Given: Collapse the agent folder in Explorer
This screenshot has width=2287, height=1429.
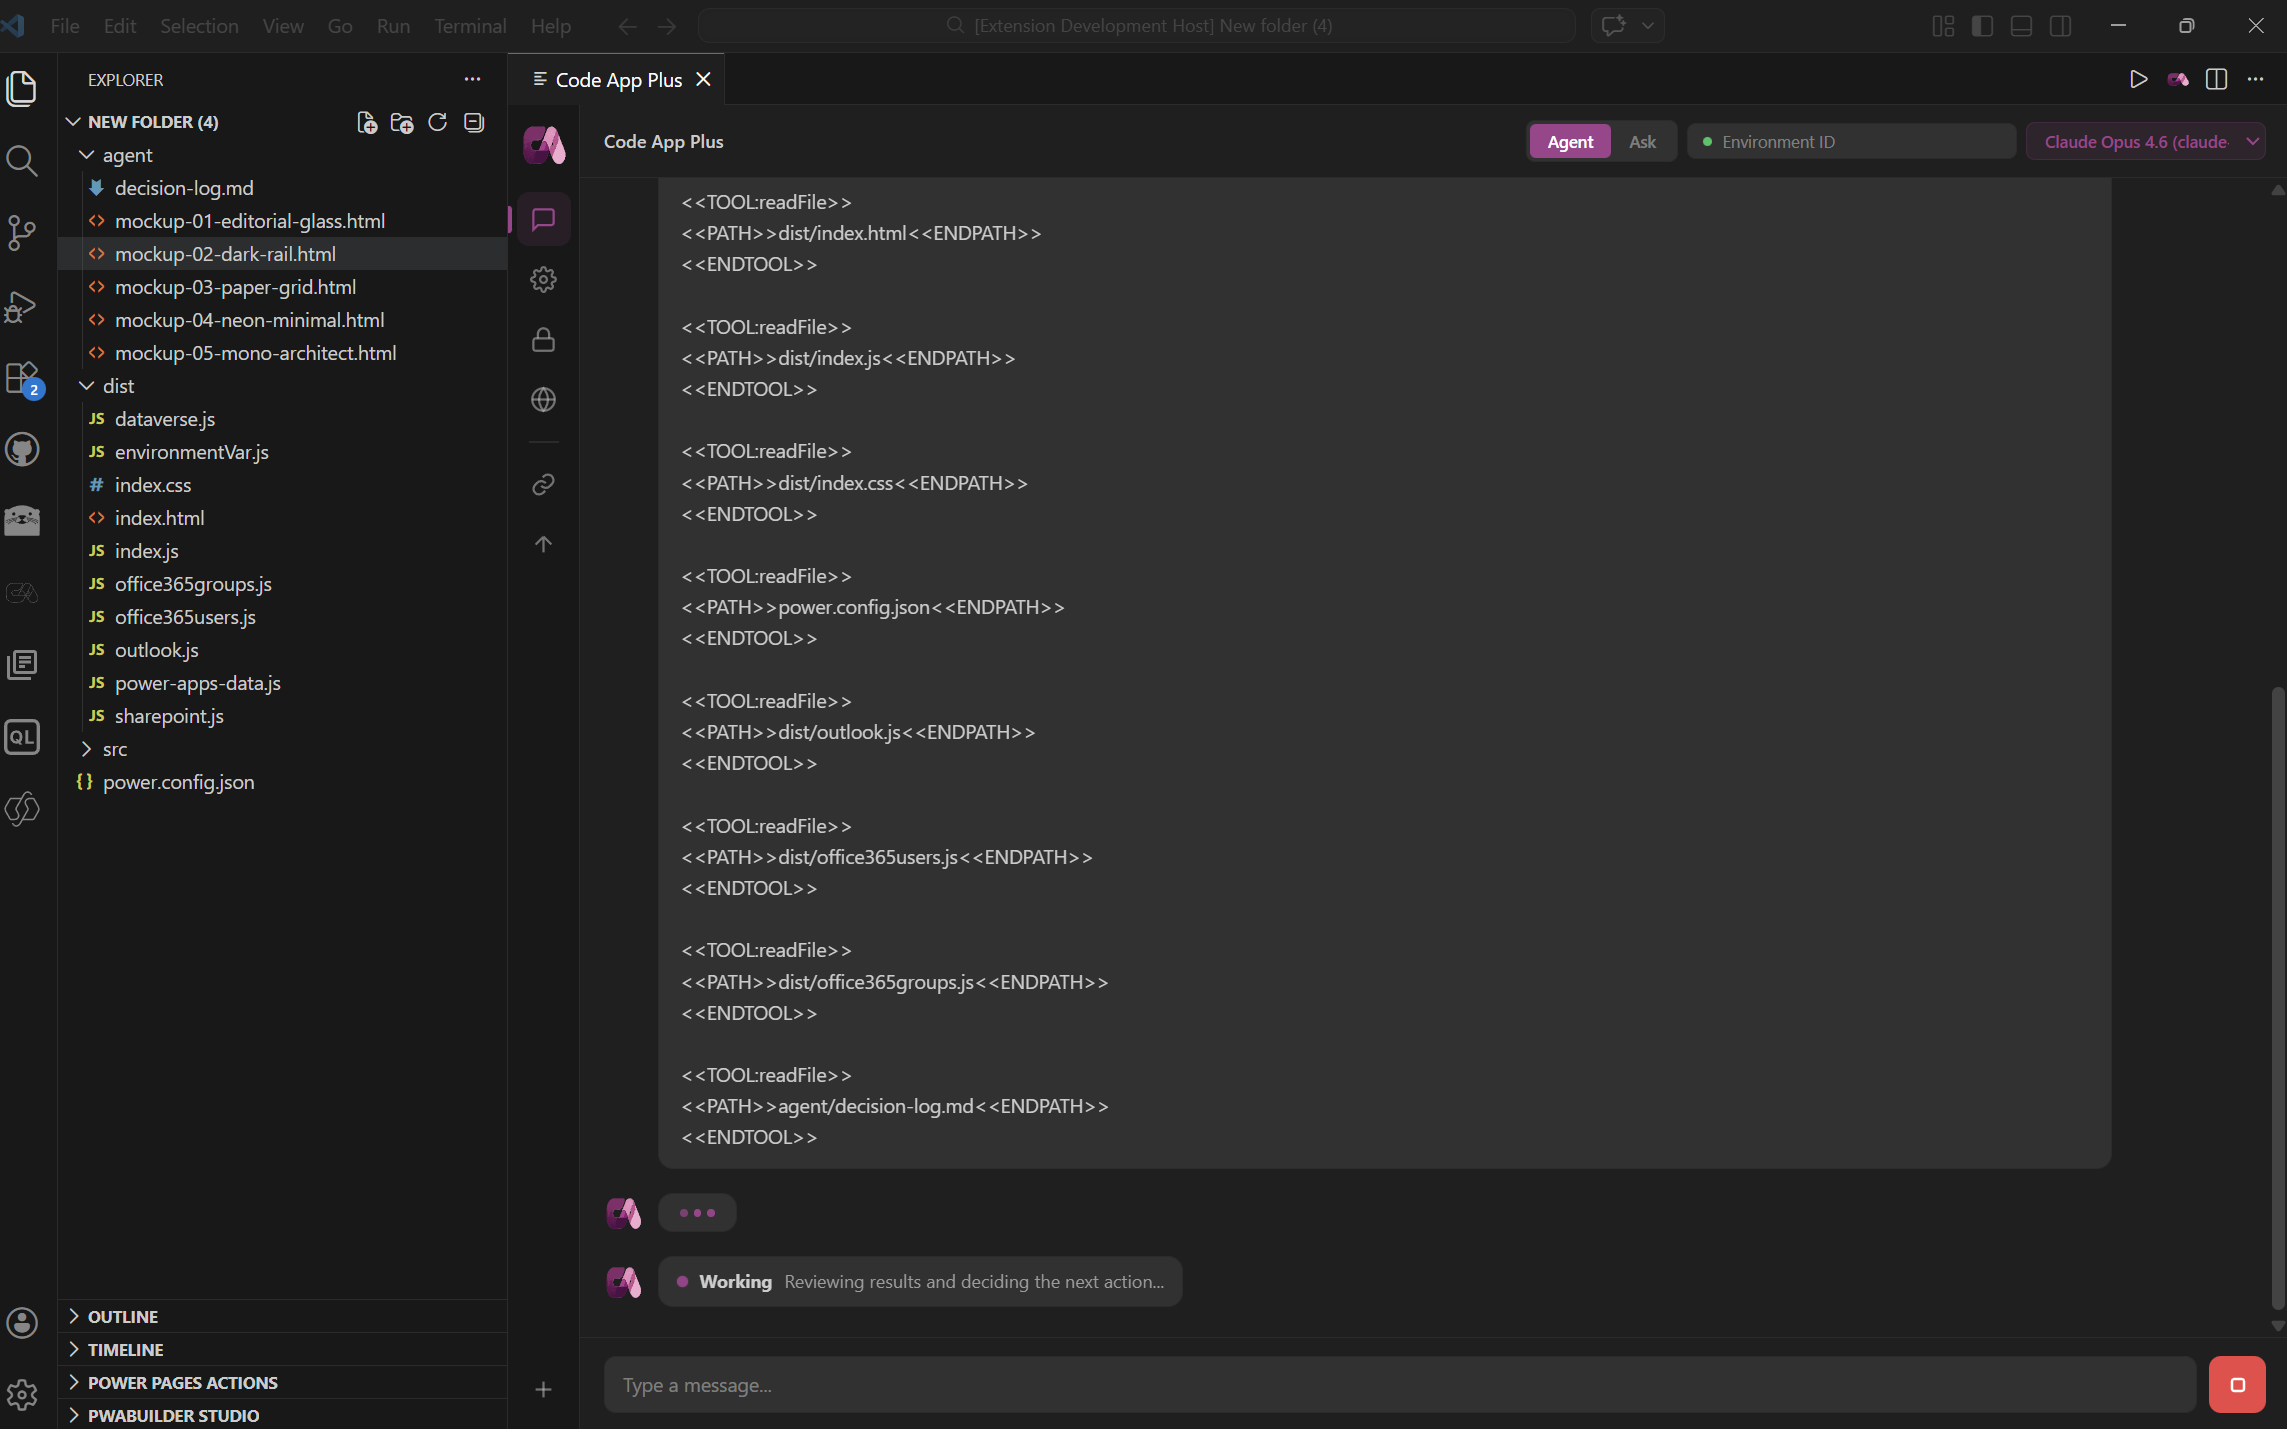Looking at the screenshot, I should (x=86, y=155).
